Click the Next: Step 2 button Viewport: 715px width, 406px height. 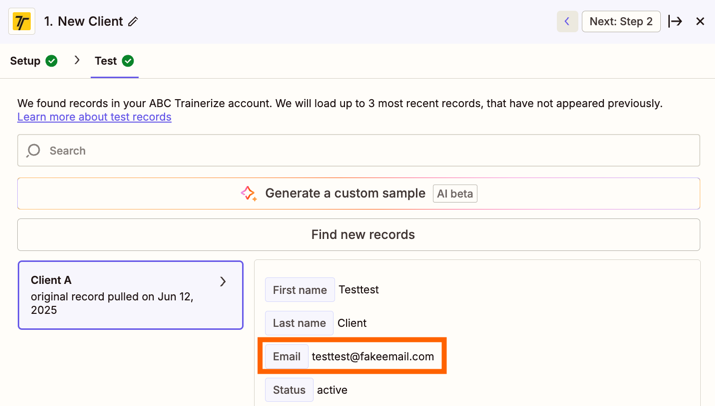click(621, 21)
